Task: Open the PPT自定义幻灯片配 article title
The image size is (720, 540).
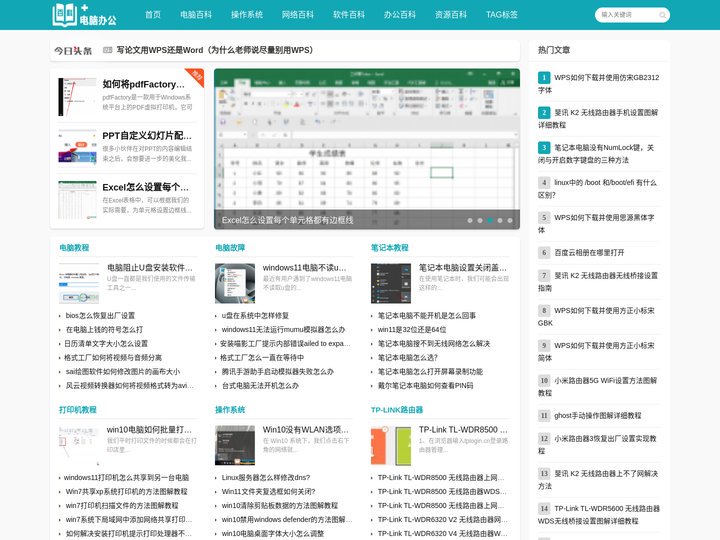Action: tap(147, 136)
